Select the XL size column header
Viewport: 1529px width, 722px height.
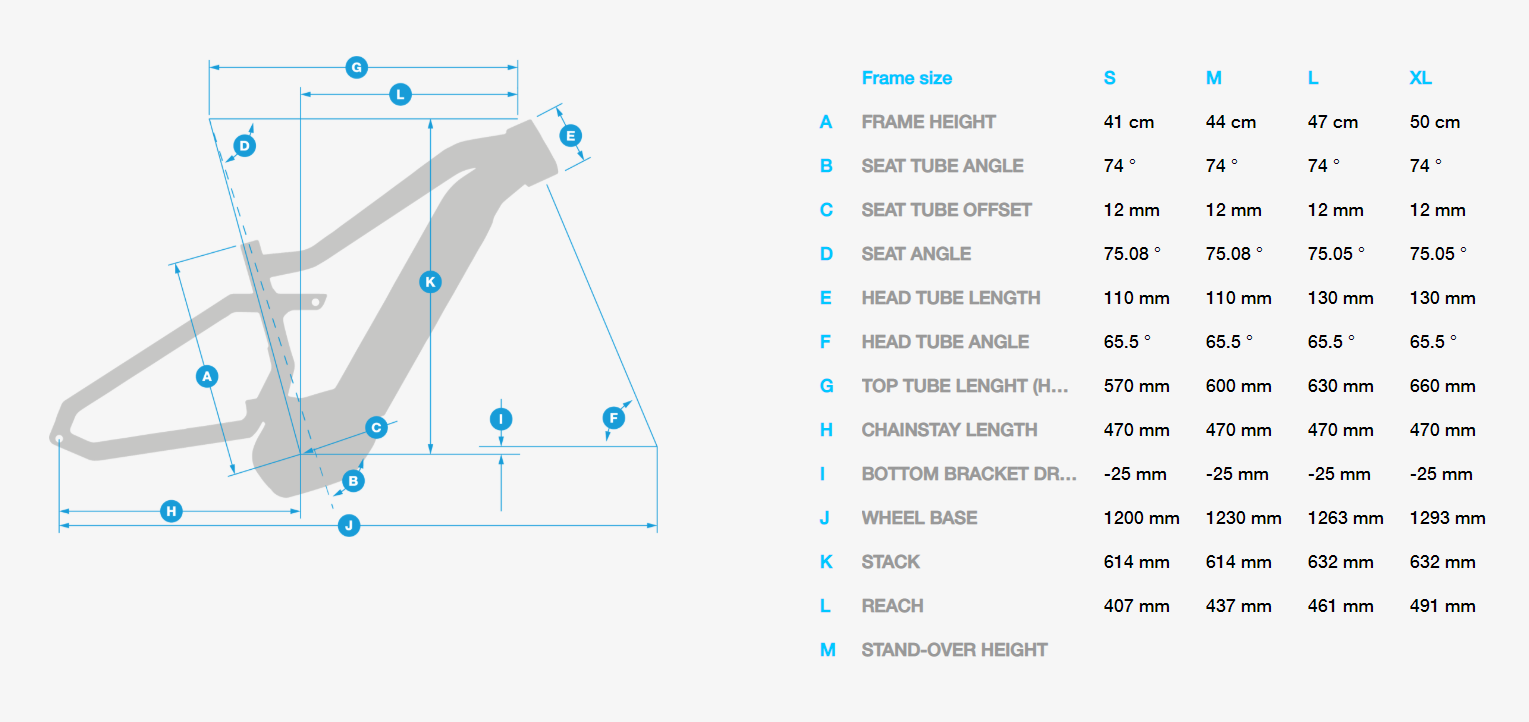click(x=1420, y=78)
